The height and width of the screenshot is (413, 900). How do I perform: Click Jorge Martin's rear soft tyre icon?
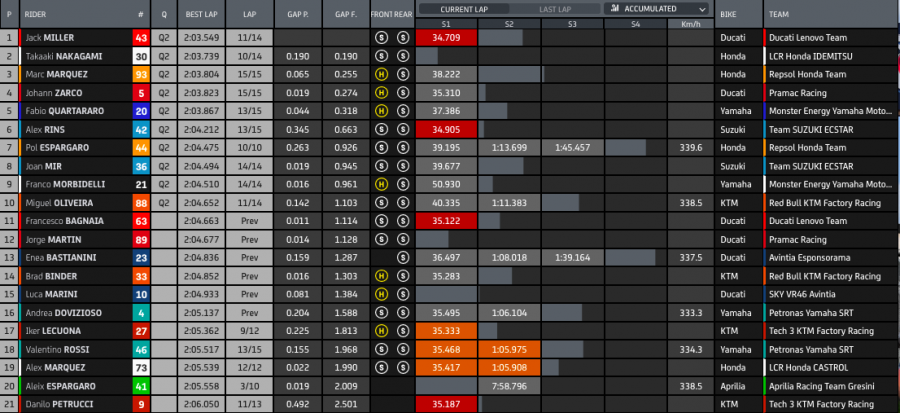402,240
